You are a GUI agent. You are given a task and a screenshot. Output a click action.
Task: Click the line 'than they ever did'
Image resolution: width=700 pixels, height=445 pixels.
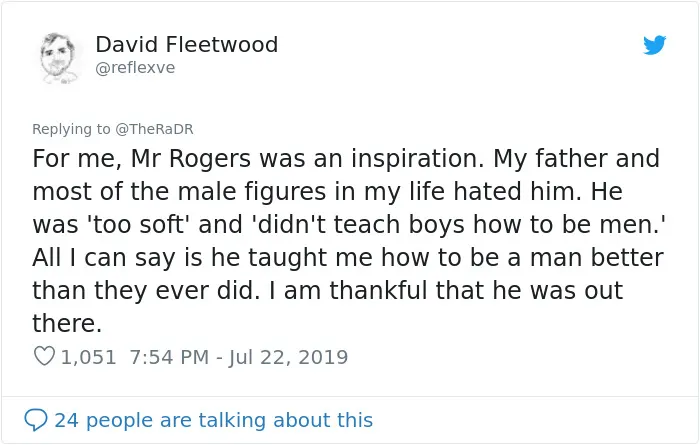coord(145,291)
